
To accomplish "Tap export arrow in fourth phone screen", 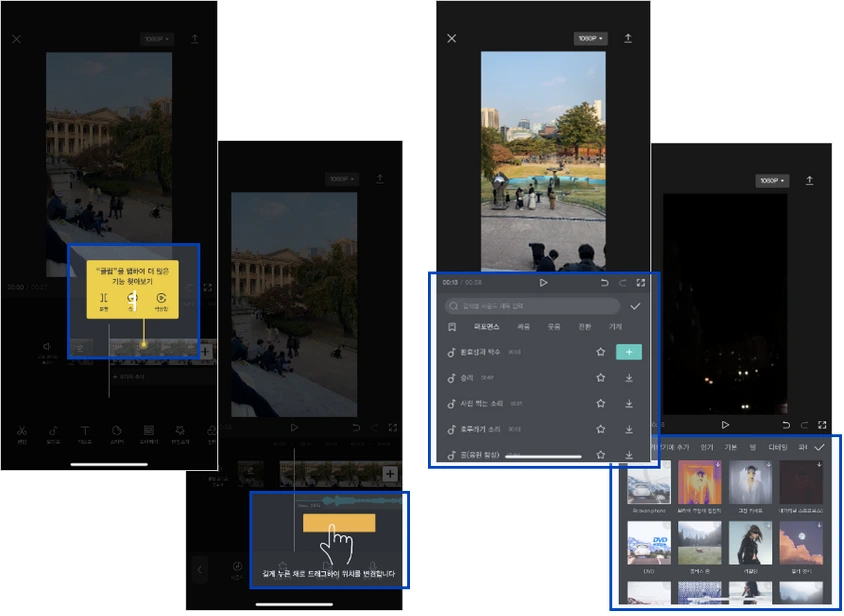I will pos(809,180).
